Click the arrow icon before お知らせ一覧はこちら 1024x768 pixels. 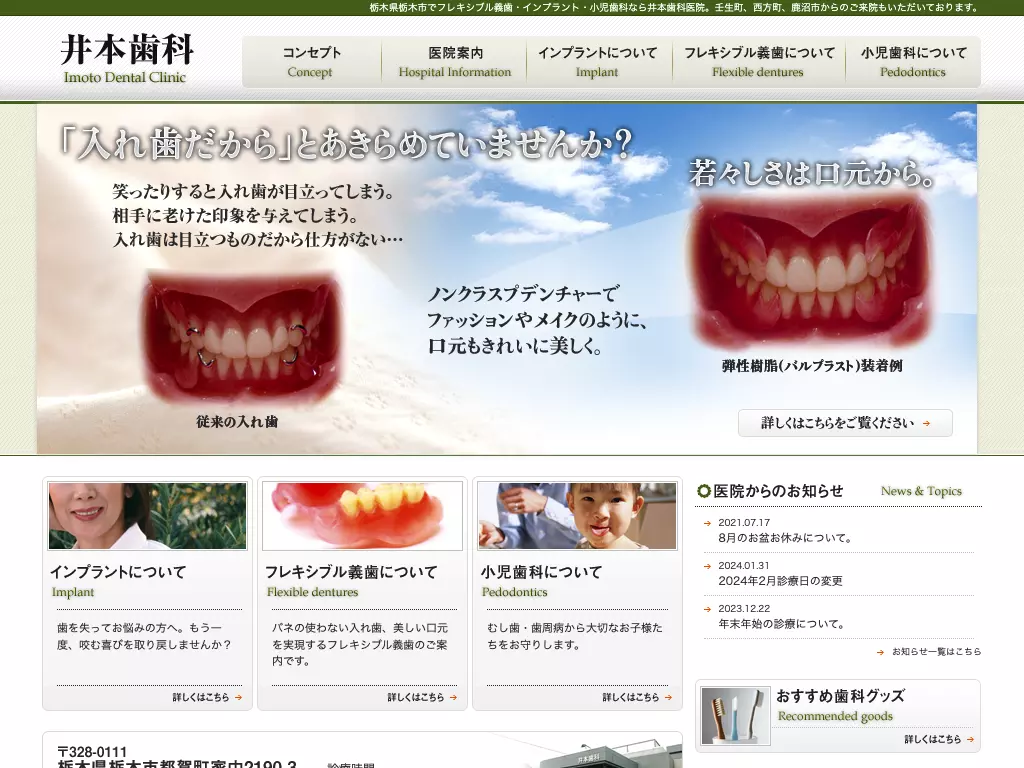pyautogui.click(x=880, y=652)
